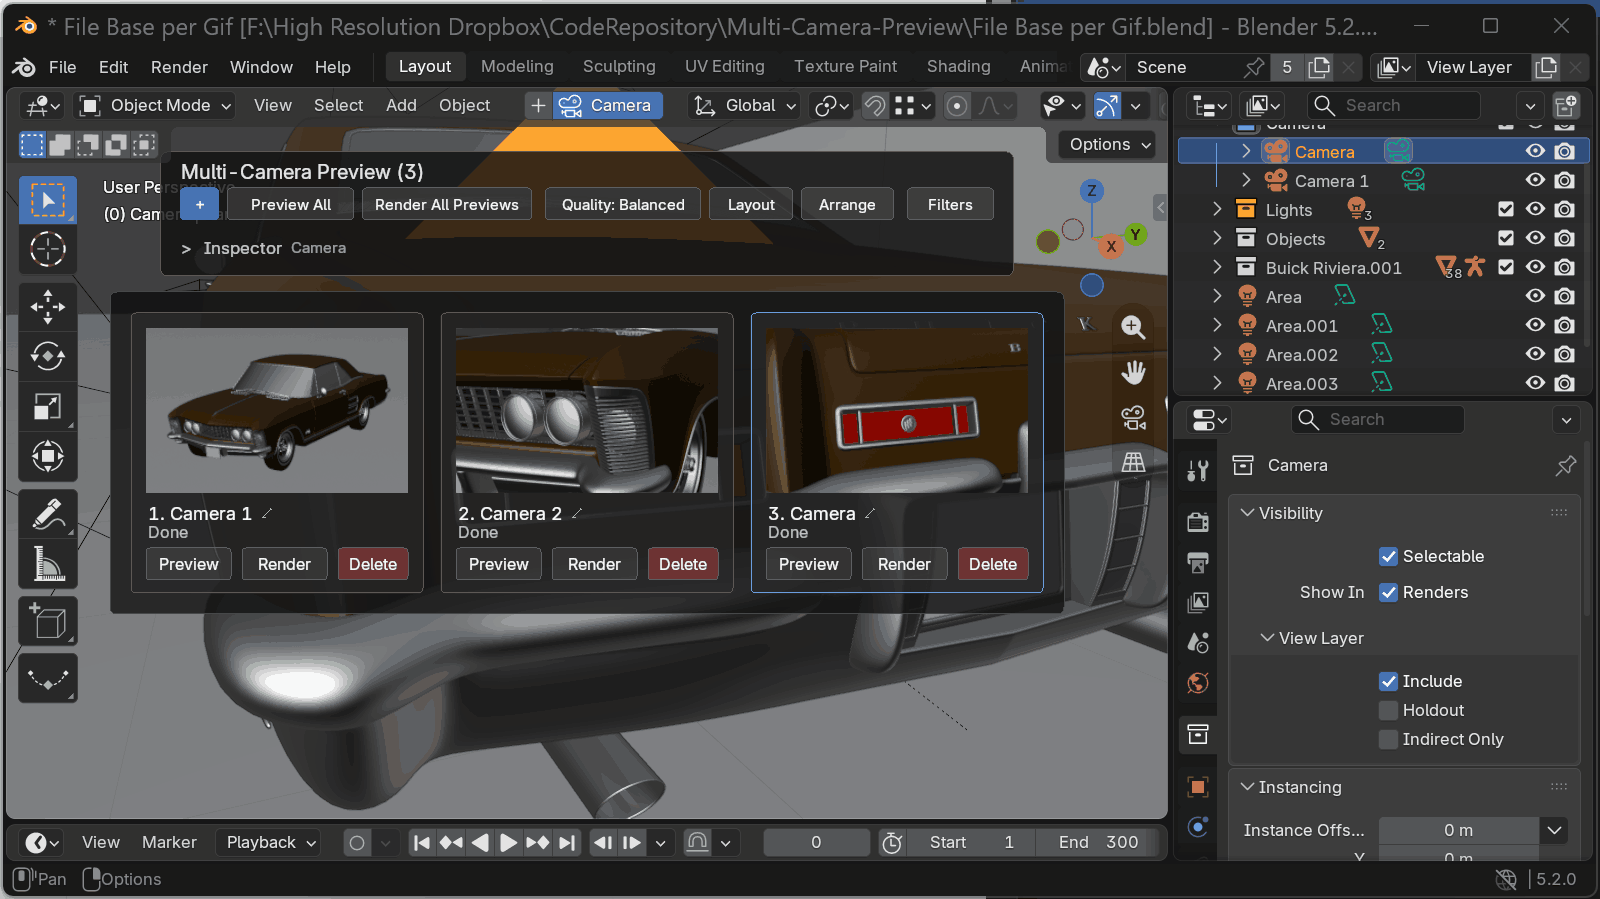Open the Render properties tab

tap(1198, 522)
